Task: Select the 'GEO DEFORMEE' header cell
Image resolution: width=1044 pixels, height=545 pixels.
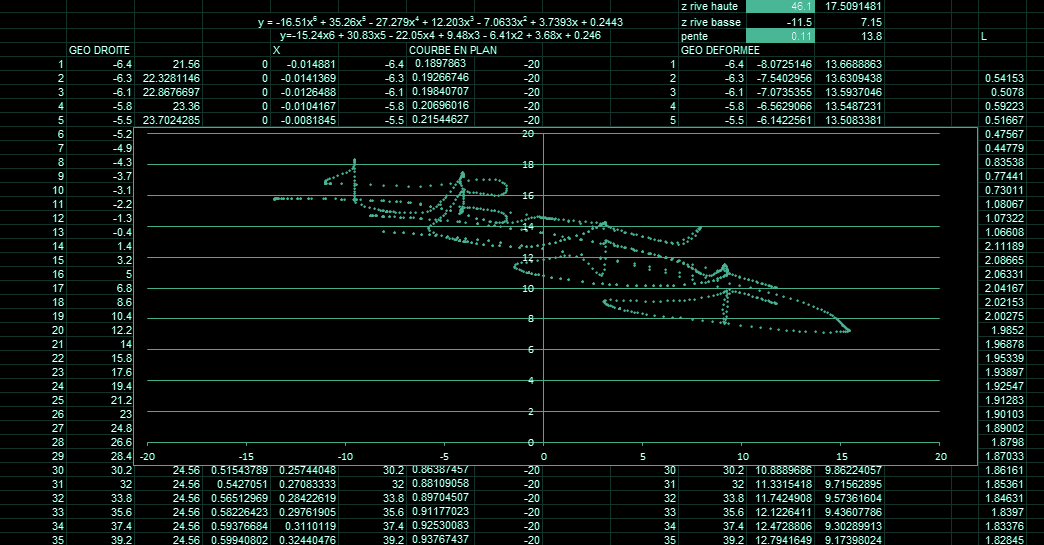Action: click(719, 49)
